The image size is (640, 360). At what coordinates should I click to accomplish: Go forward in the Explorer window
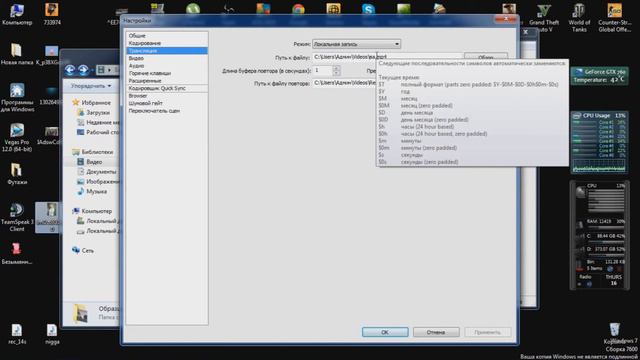click(x=83, y=70)
